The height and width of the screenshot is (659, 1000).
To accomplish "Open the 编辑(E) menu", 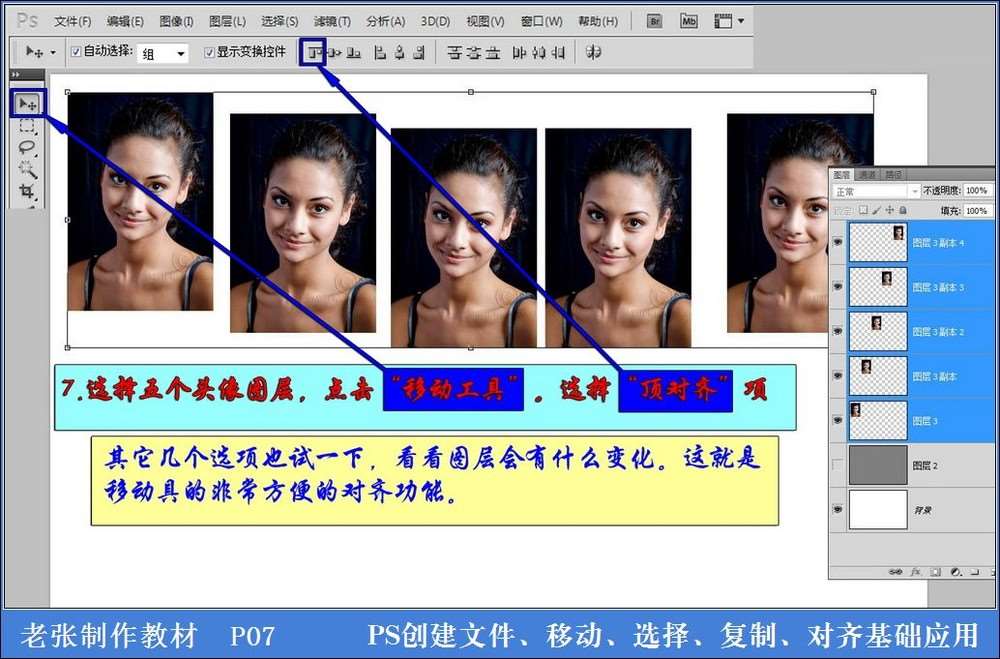I will pyautogui.click(x=125, y=21).
